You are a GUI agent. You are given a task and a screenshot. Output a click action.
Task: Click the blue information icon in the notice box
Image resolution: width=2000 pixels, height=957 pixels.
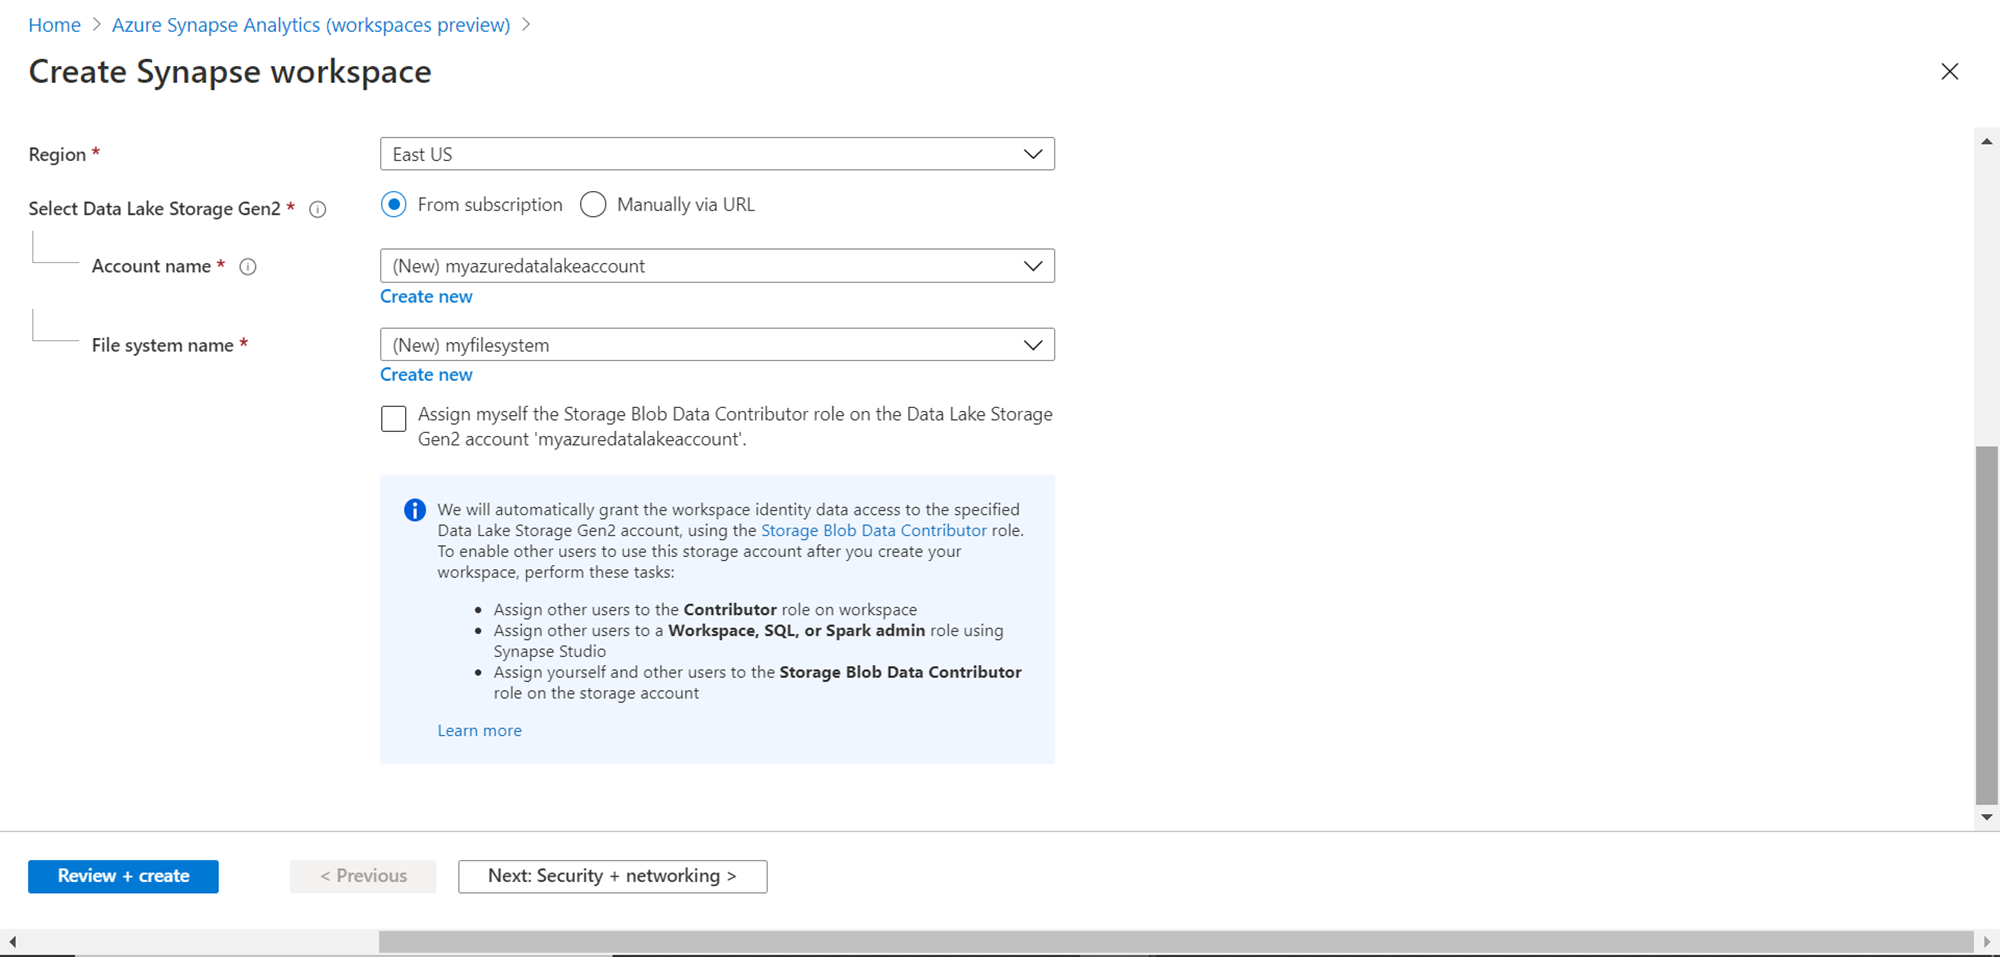(x=414, y=510)
